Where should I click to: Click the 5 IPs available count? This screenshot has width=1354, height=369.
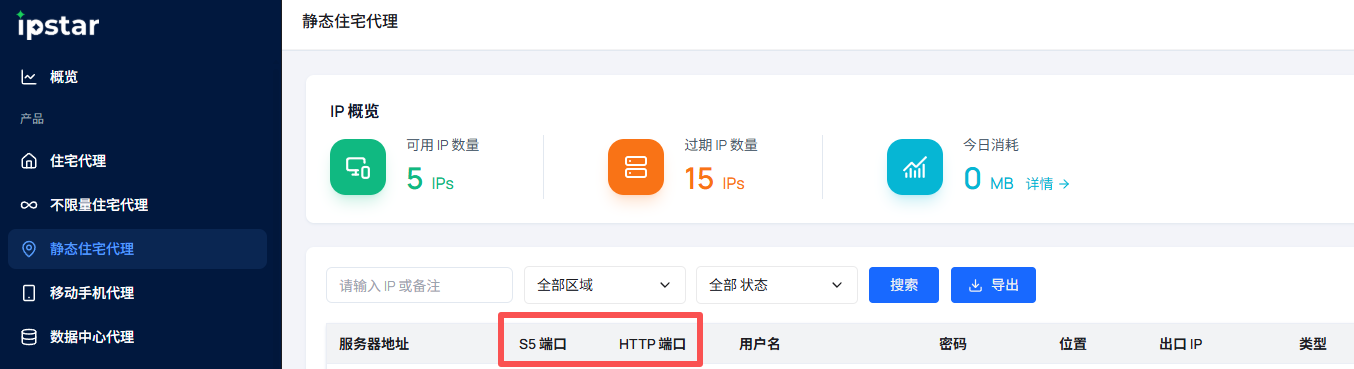click(x=430, y=179)
